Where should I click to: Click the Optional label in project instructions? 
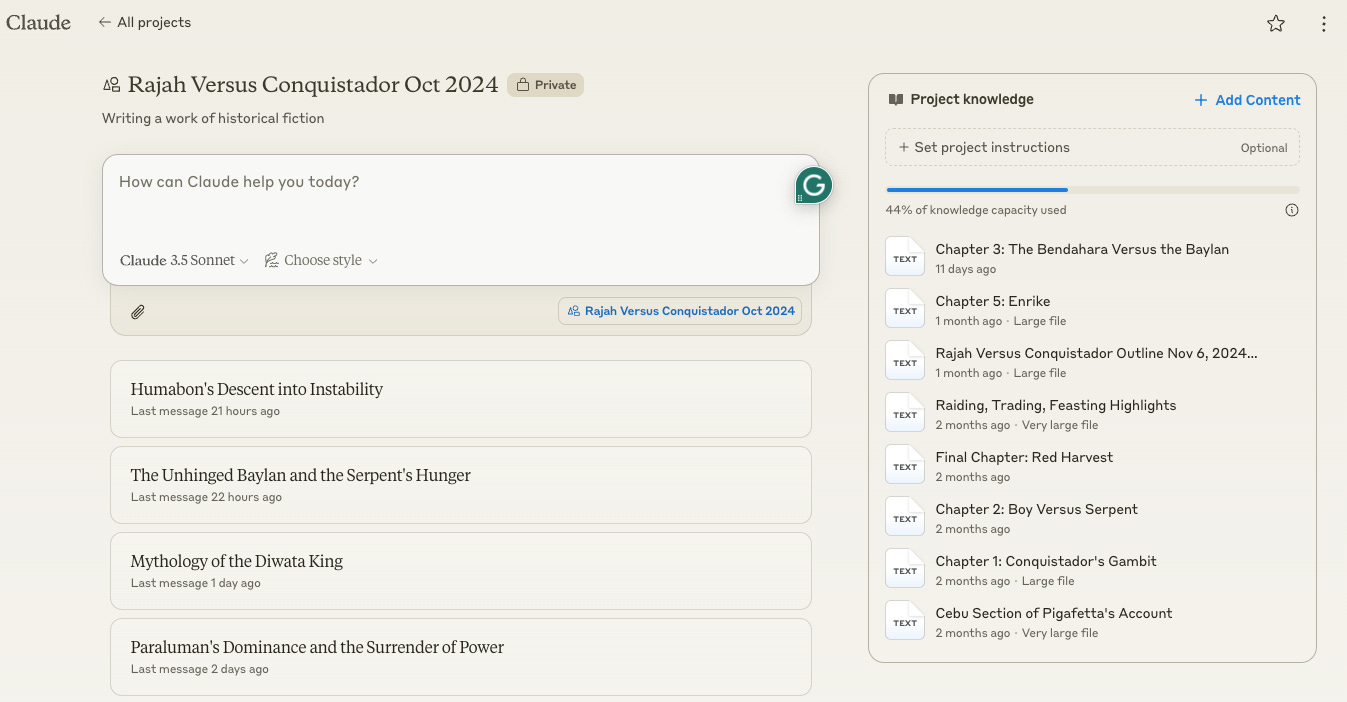pyautogui.click(x=1264, y=148)
